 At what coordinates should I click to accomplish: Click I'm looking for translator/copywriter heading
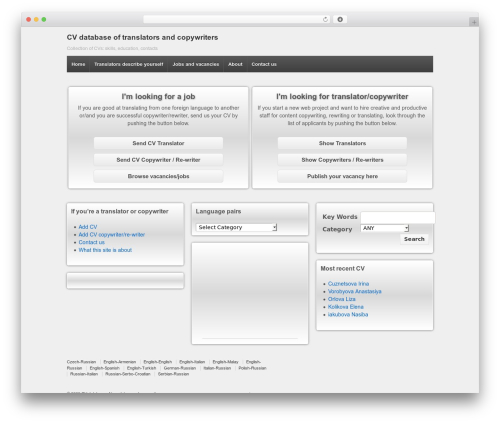tap(342, 97)
